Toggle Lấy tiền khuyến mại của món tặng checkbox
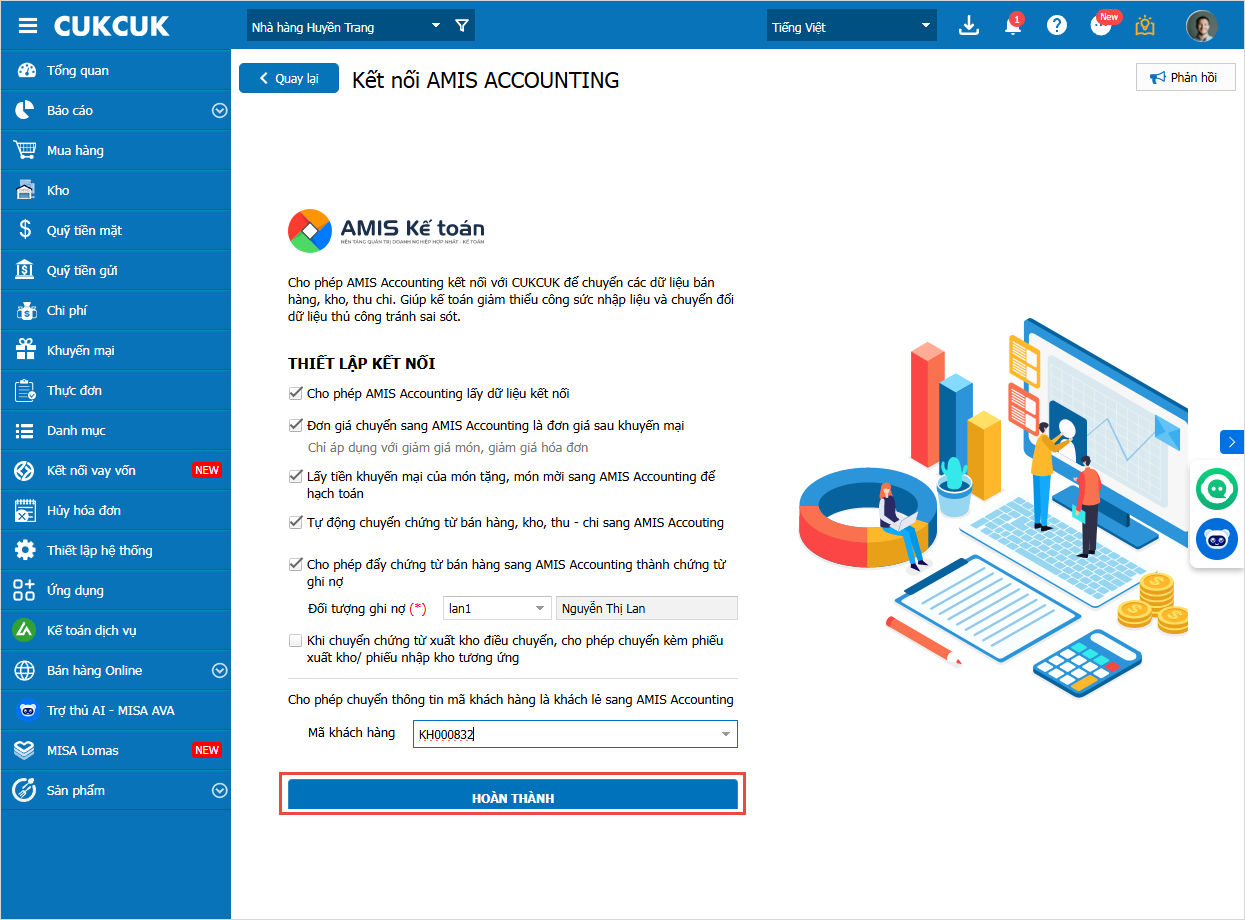Image resolution: width=1245 pixels, height=920 pixels. point(295,476)
